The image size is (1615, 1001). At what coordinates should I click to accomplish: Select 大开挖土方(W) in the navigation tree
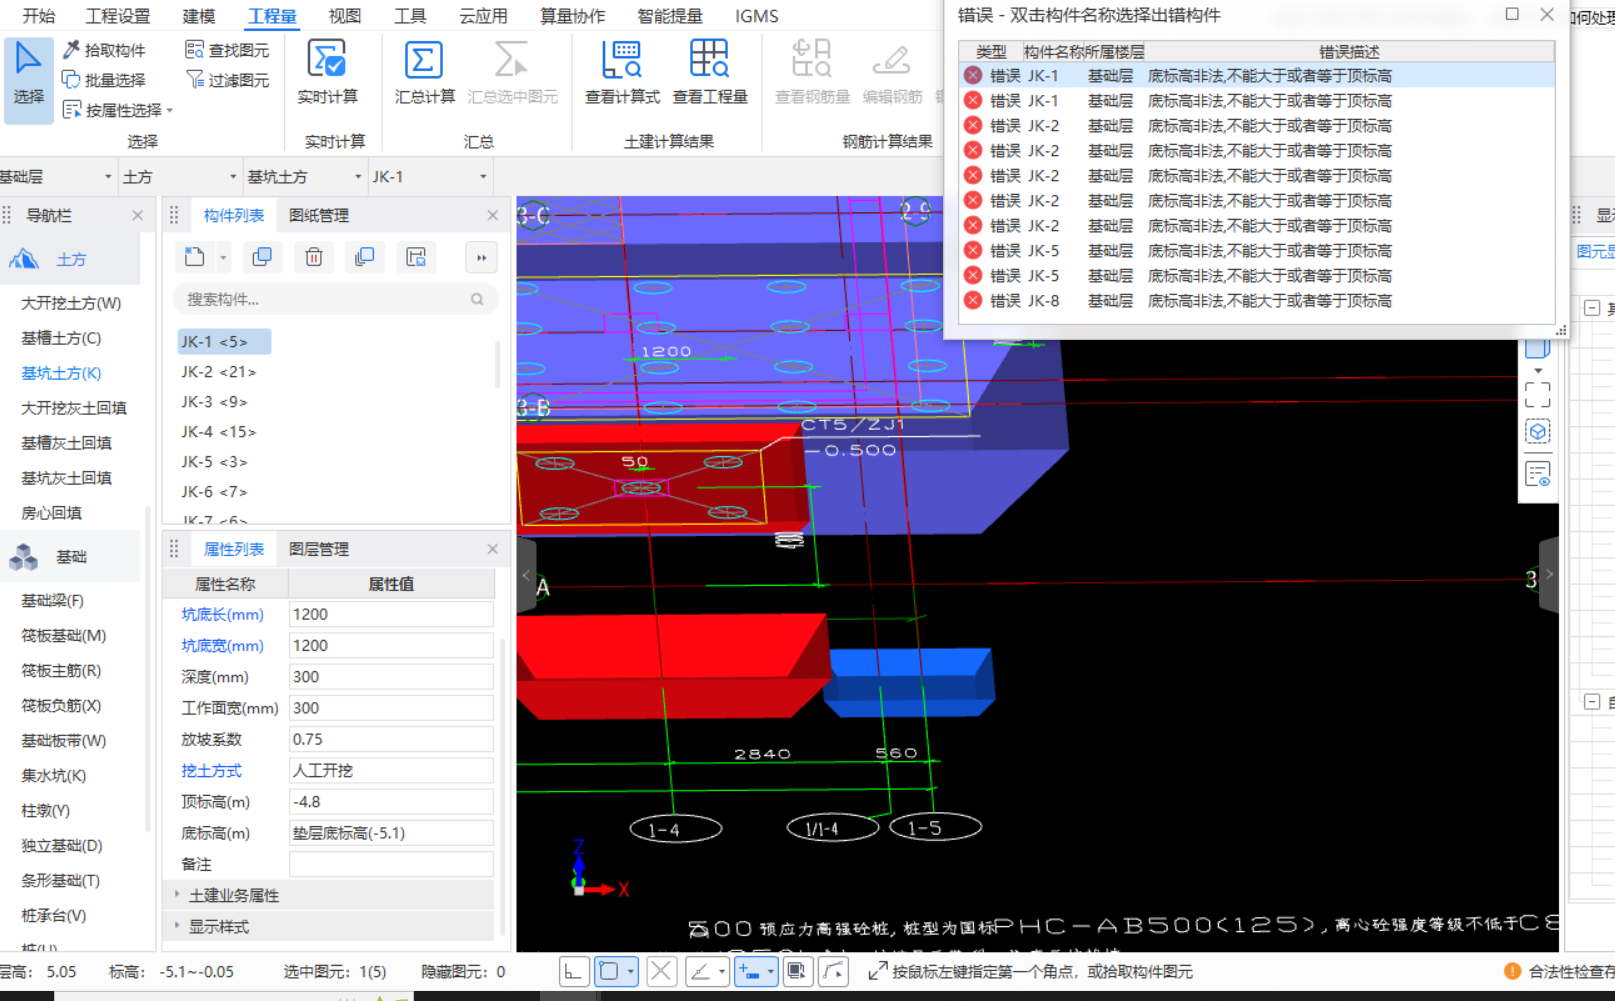(71, 303)
